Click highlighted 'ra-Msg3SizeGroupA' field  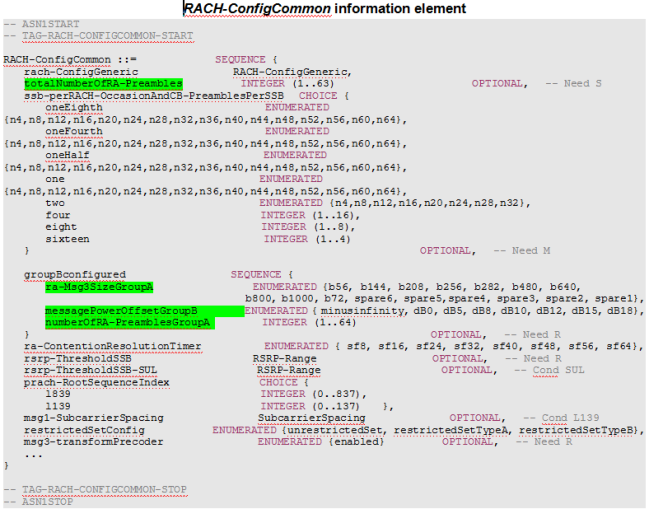(99, 287)
